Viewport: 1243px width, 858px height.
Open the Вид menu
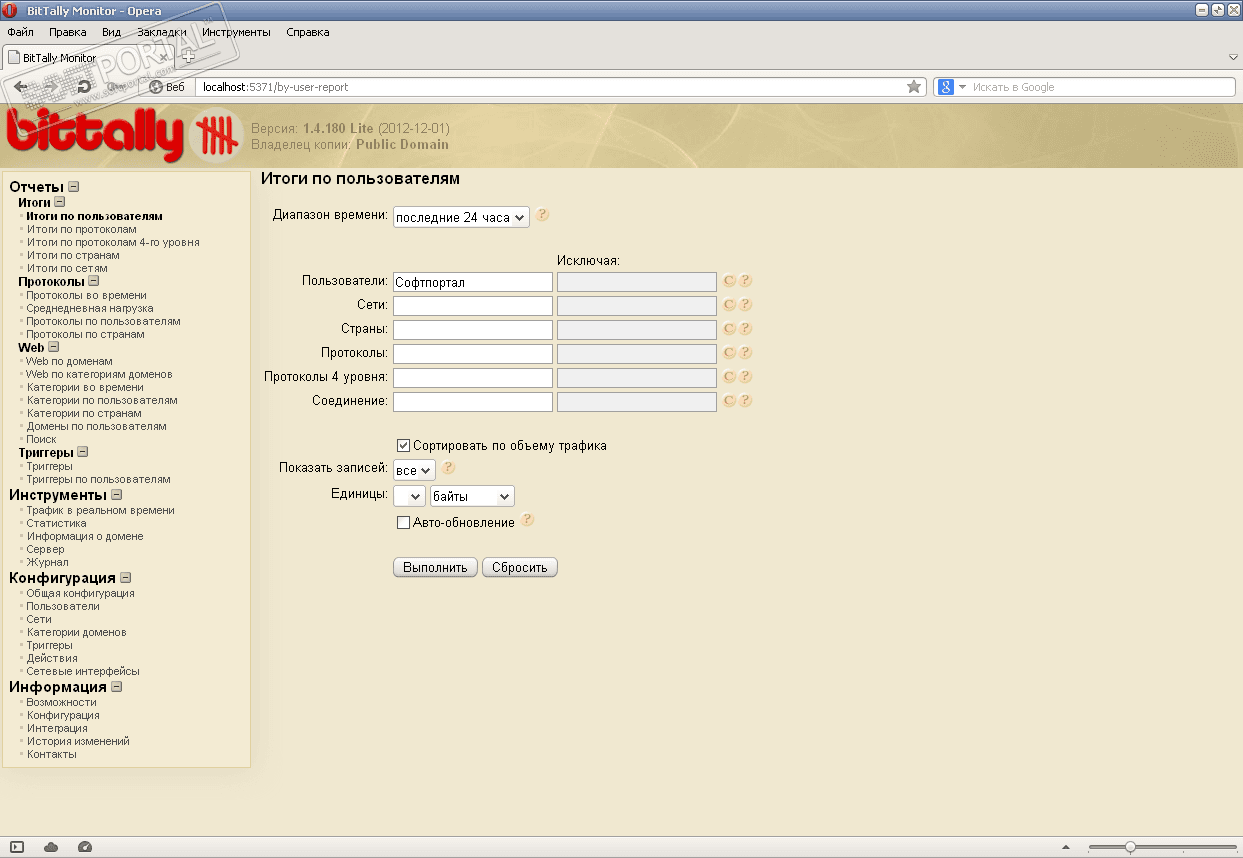pyautogui.click(x=112, y=32)
